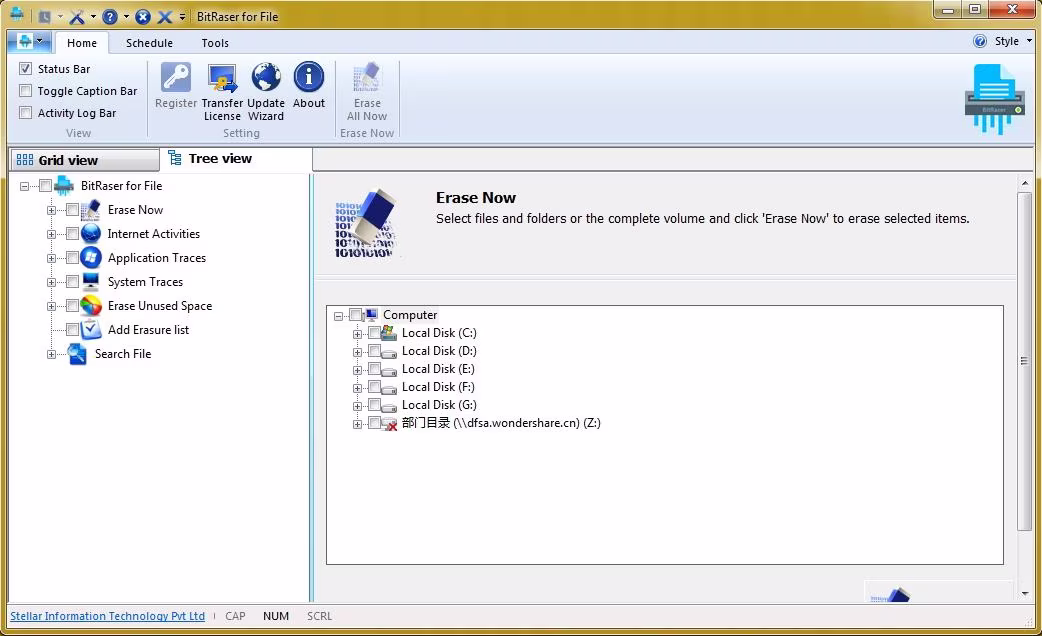Click the Register key icon
The width and height of the screenshot is (1042, 636).
point(176,78)
